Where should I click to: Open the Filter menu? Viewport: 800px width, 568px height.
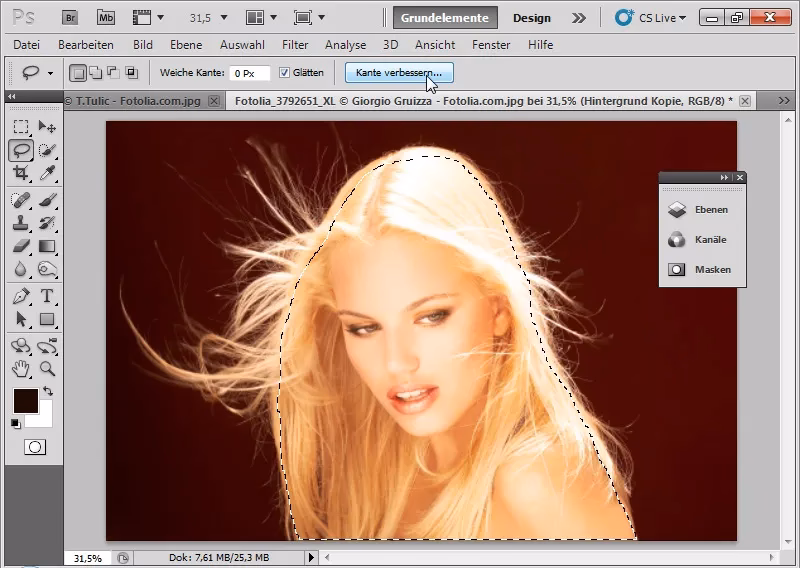tap(295, 45)
